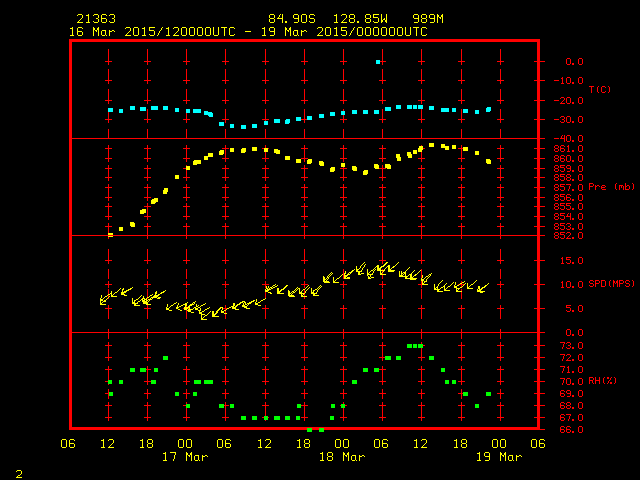
Task: Click the 861.0 pressure tick label
Action: pos(569,149)
